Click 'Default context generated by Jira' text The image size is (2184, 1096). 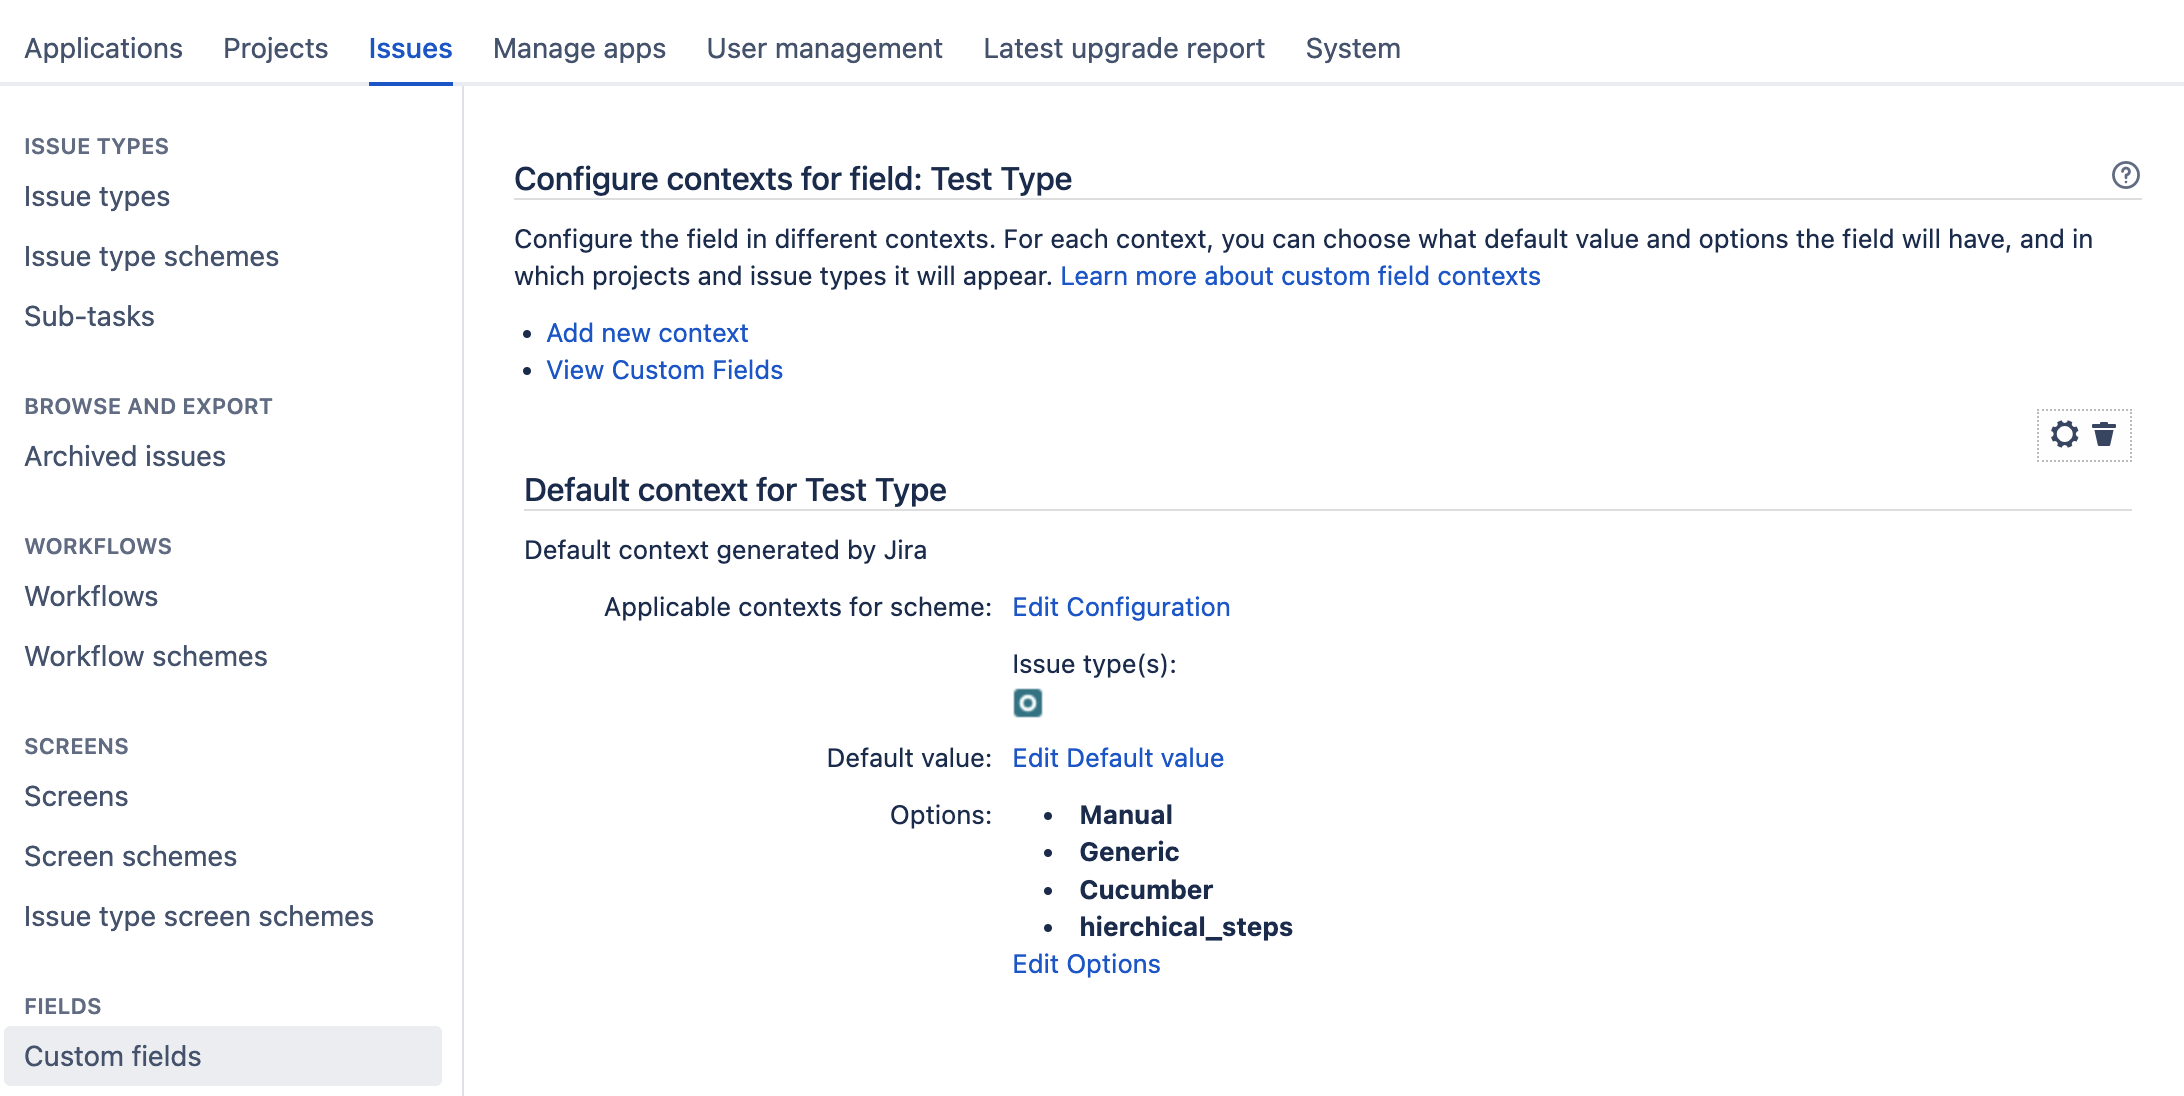click(x=725, y=550)
